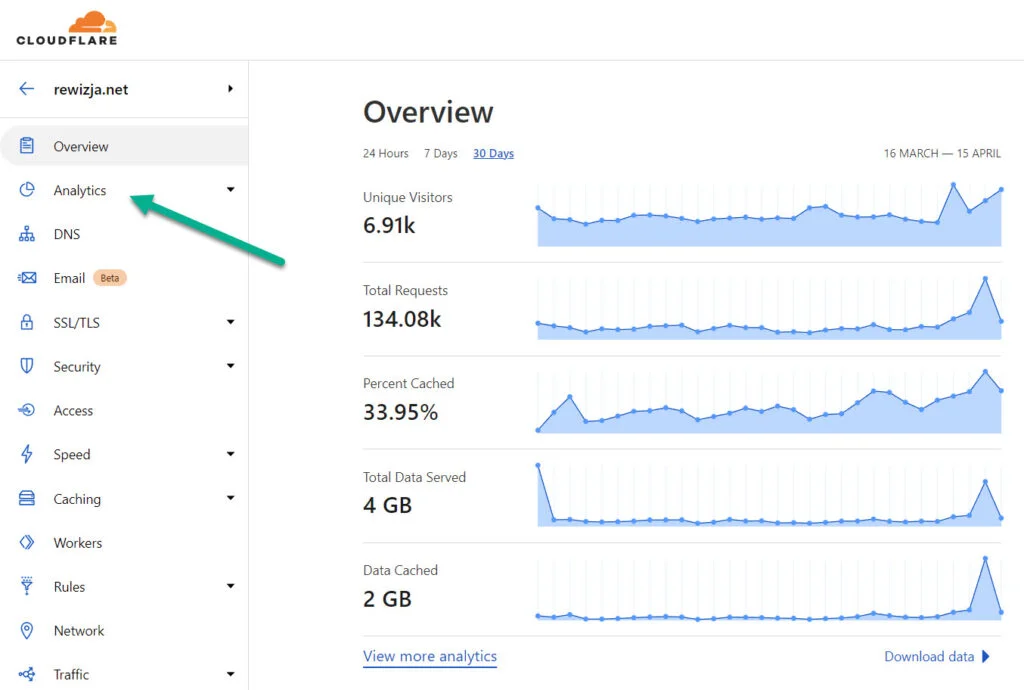Switch to the 7 Days range
Screen dimensions: 1024x690
tap(441, 153)
